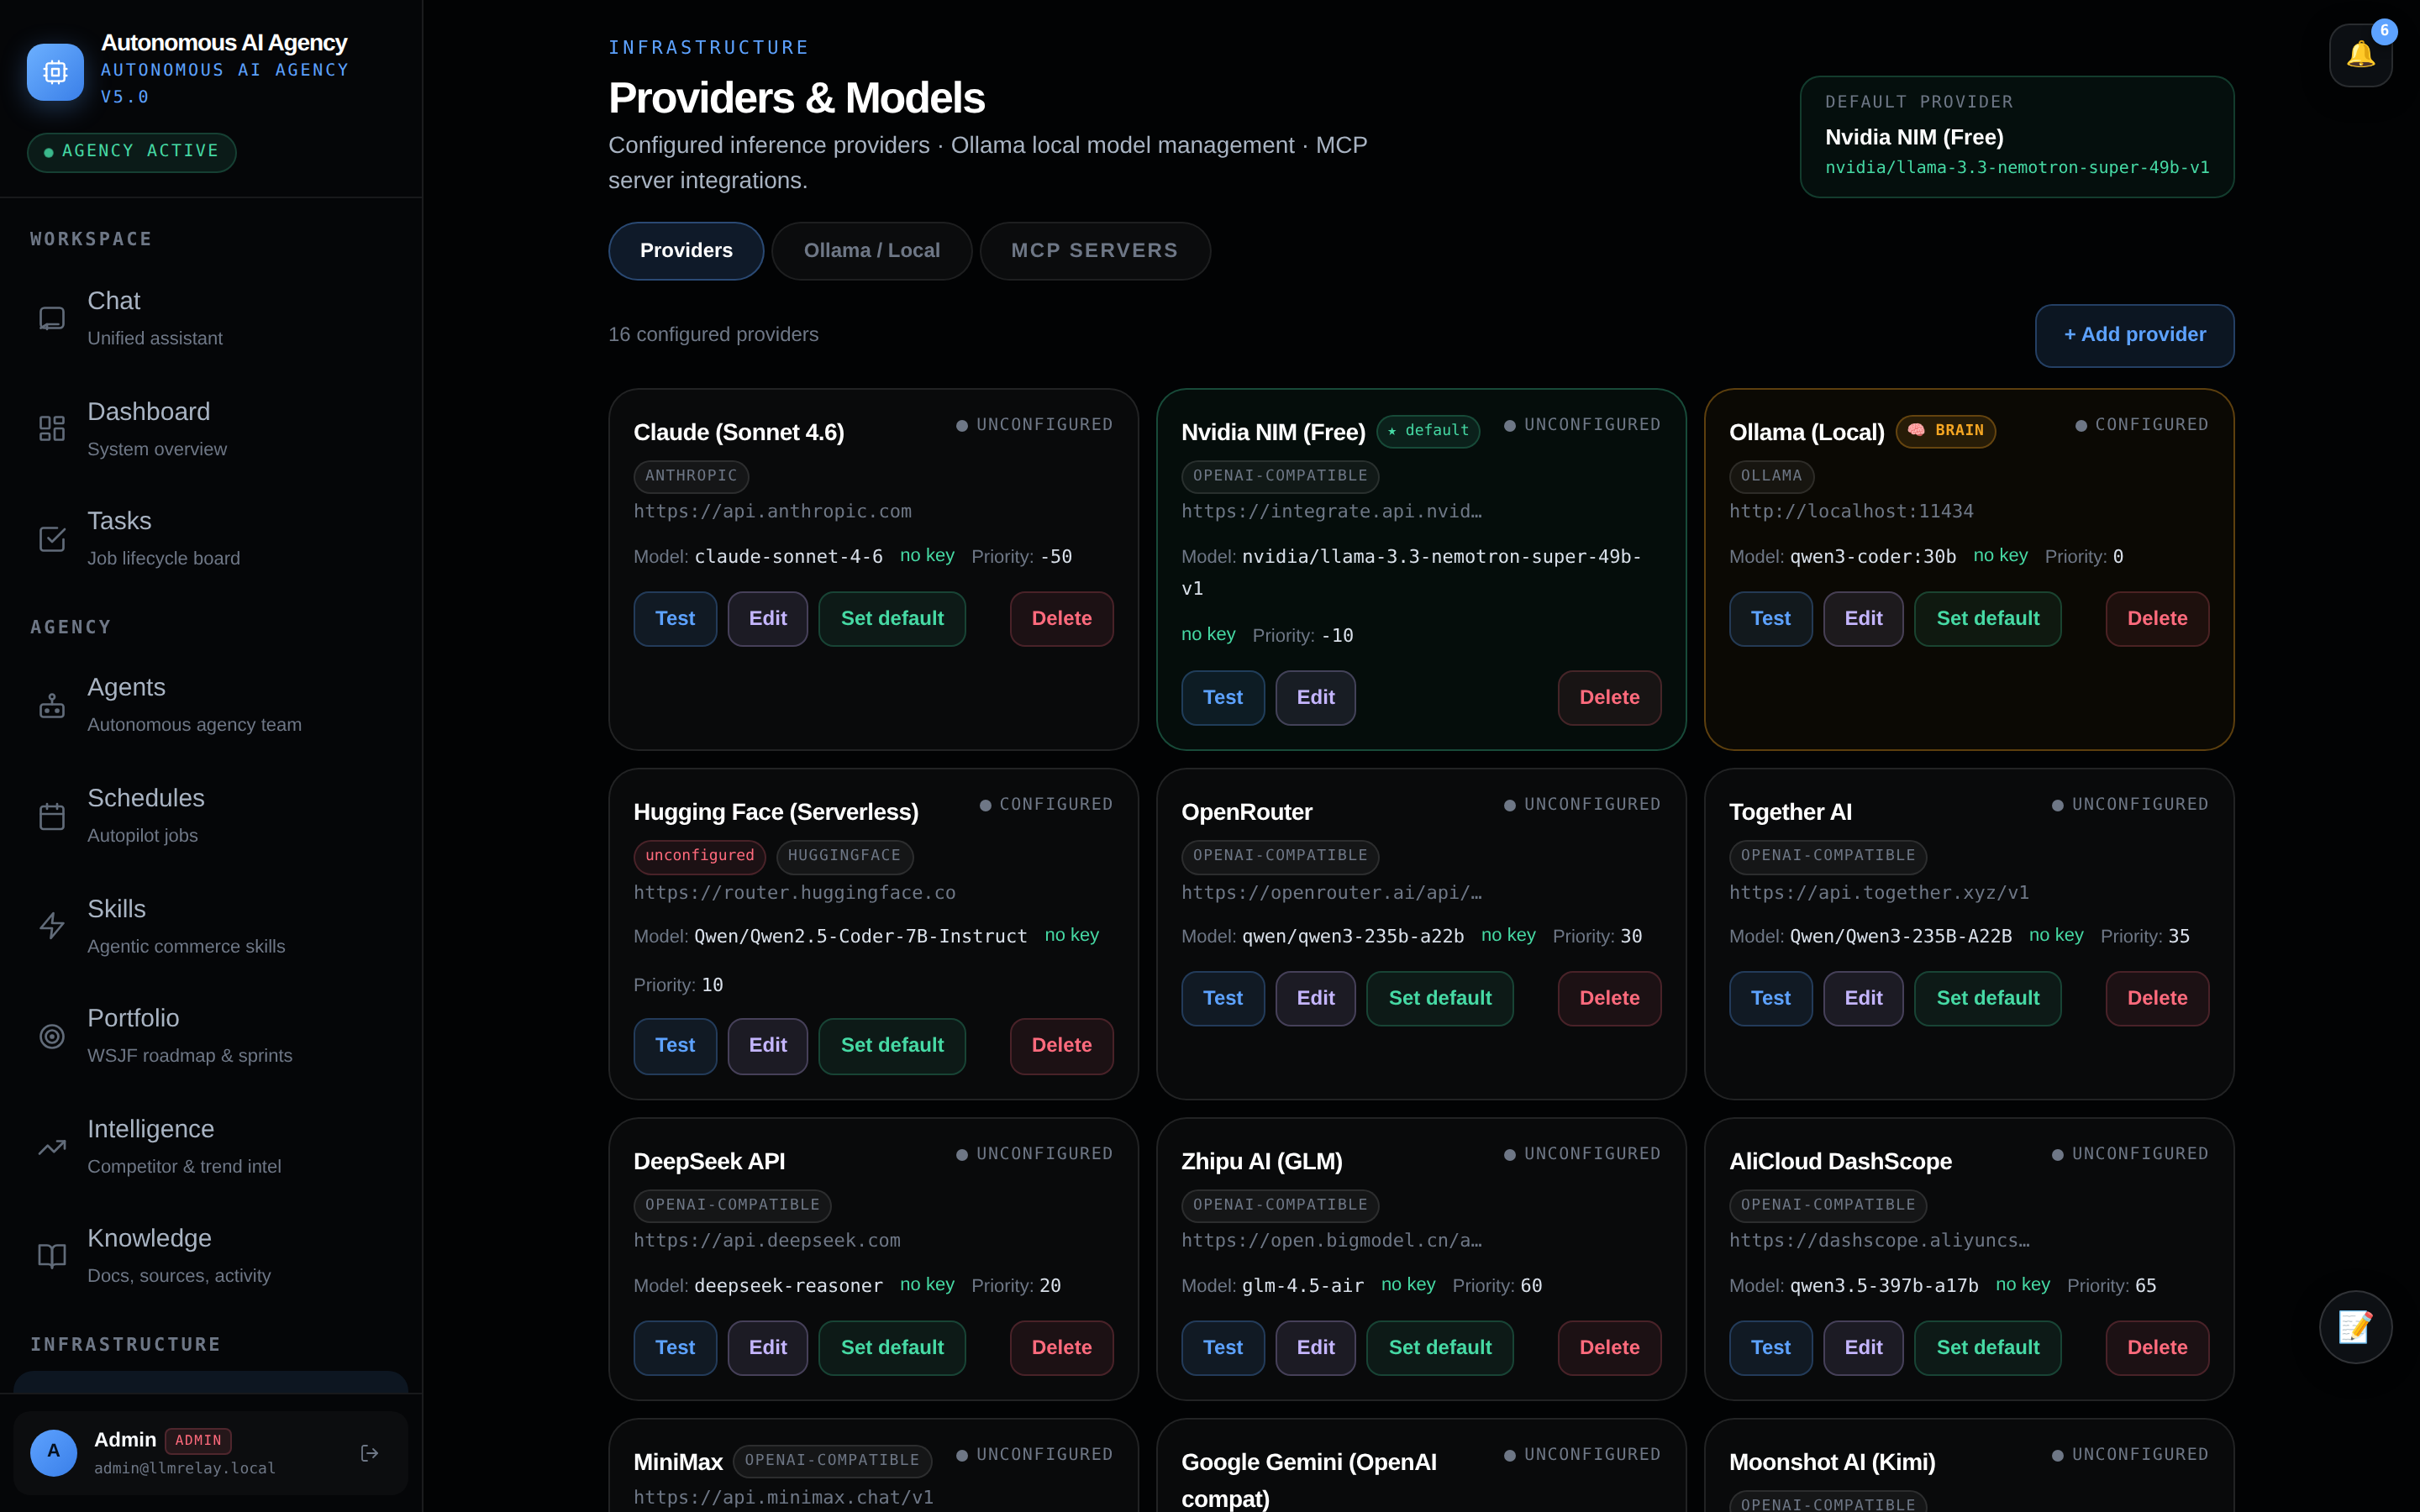The image size is (2420, 1512).
Task: Click the AGENCY ACTIVE status pill
Action: 132,152
